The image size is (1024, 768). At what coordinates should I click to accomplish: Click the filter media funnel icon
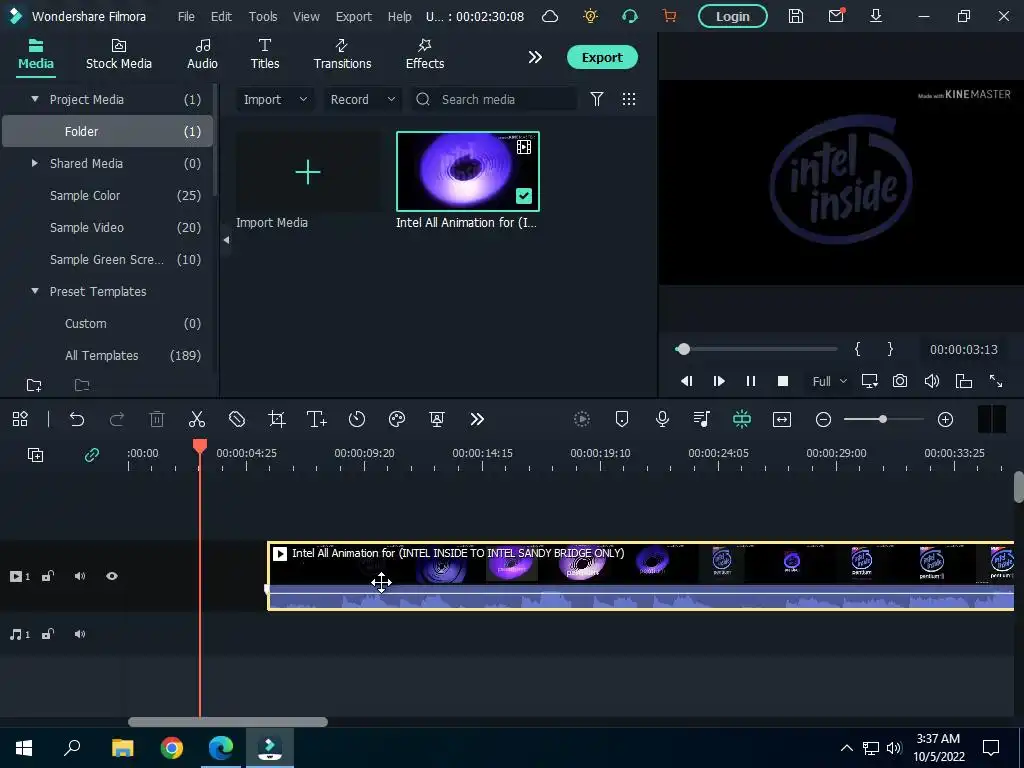tap(597, 99)
